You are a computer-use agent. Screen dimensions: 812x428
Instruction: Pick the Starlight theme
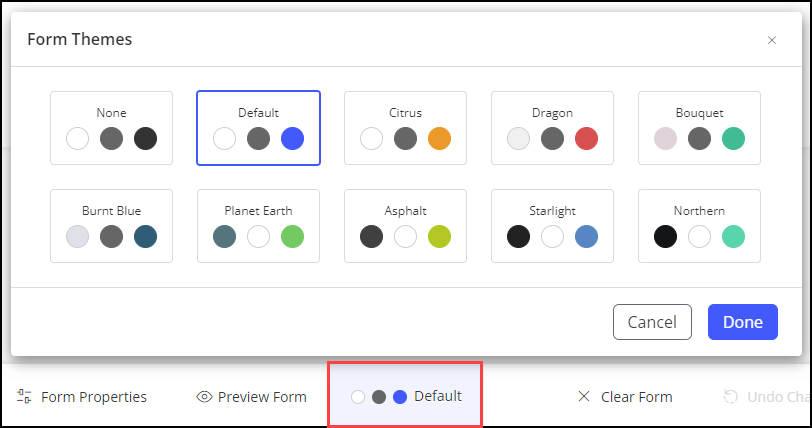[552, 226]
